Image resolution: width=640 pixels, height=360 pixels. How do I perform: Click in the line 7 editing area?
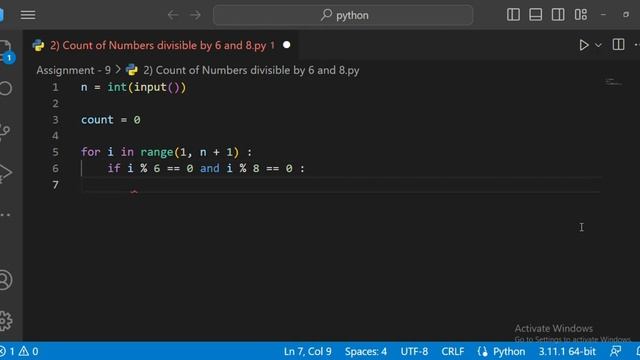(x=340, y=185)
